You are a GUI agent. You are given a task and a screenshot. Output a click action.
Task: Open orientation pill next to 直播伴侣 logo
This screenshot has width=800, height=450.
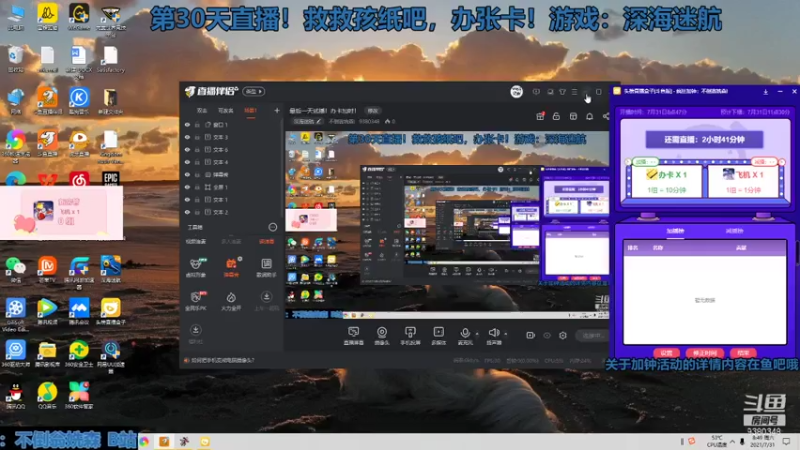pyautogui.click(x=254, y=91)
